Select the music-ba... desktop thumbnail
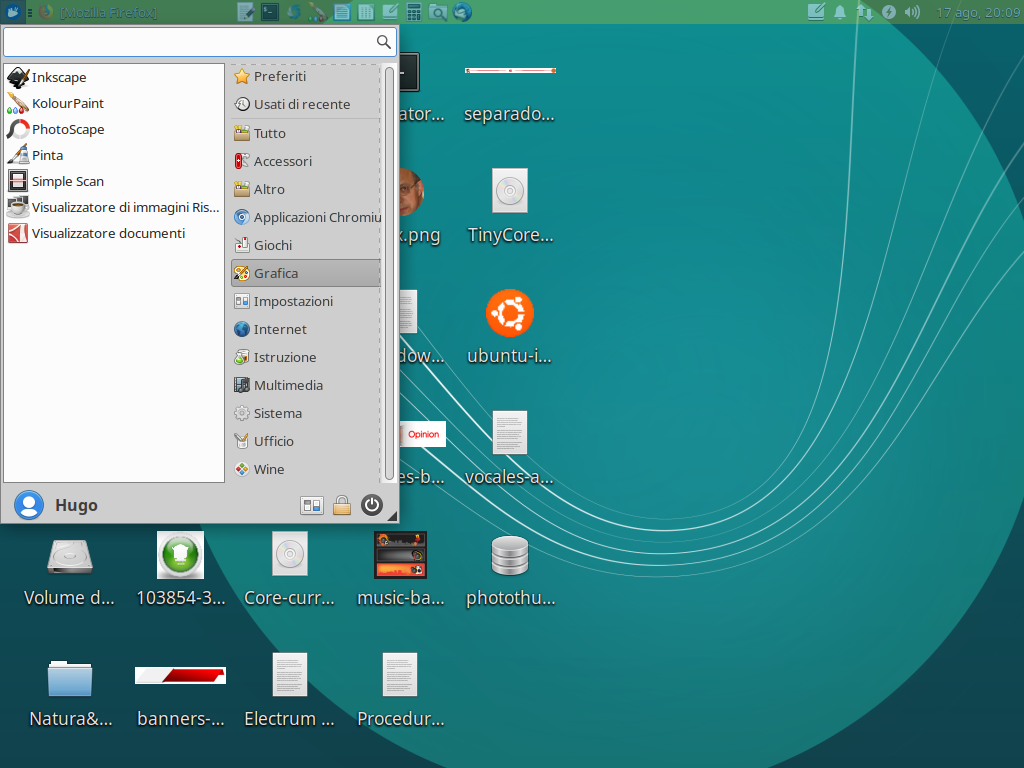 click(400, 571)
